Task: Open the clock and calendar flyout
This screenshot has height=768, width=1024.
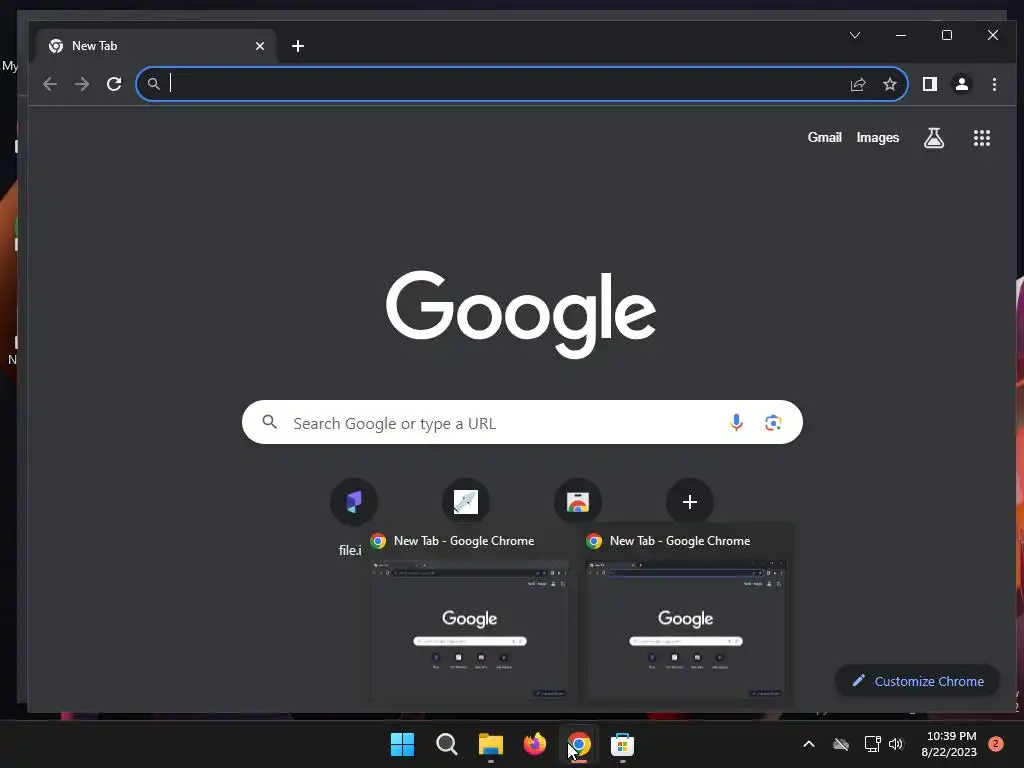Action: (949, 744)
